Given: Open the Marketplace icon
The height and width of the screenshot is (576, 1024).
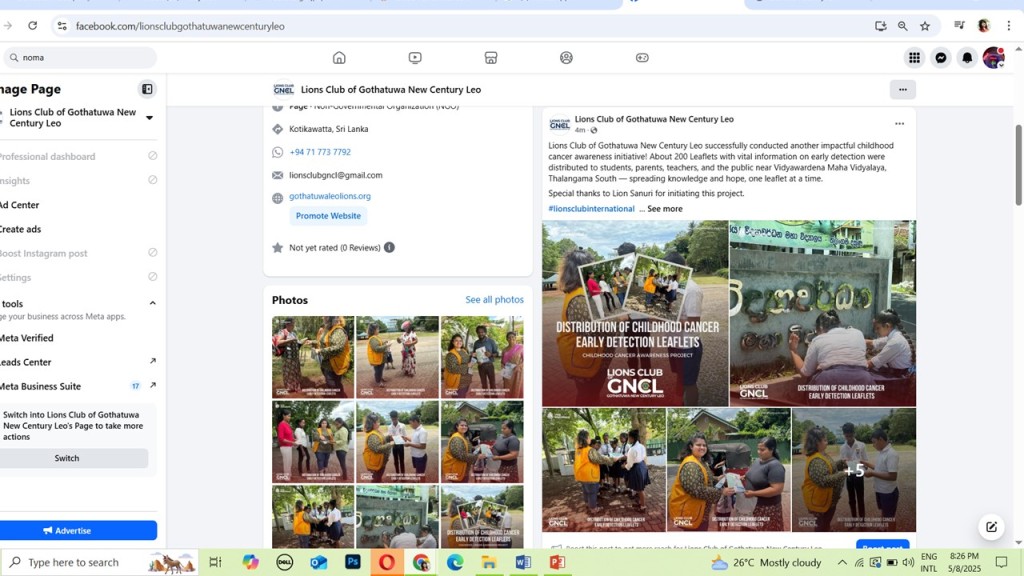Looking at the screenshot, I should pos(490,57).
